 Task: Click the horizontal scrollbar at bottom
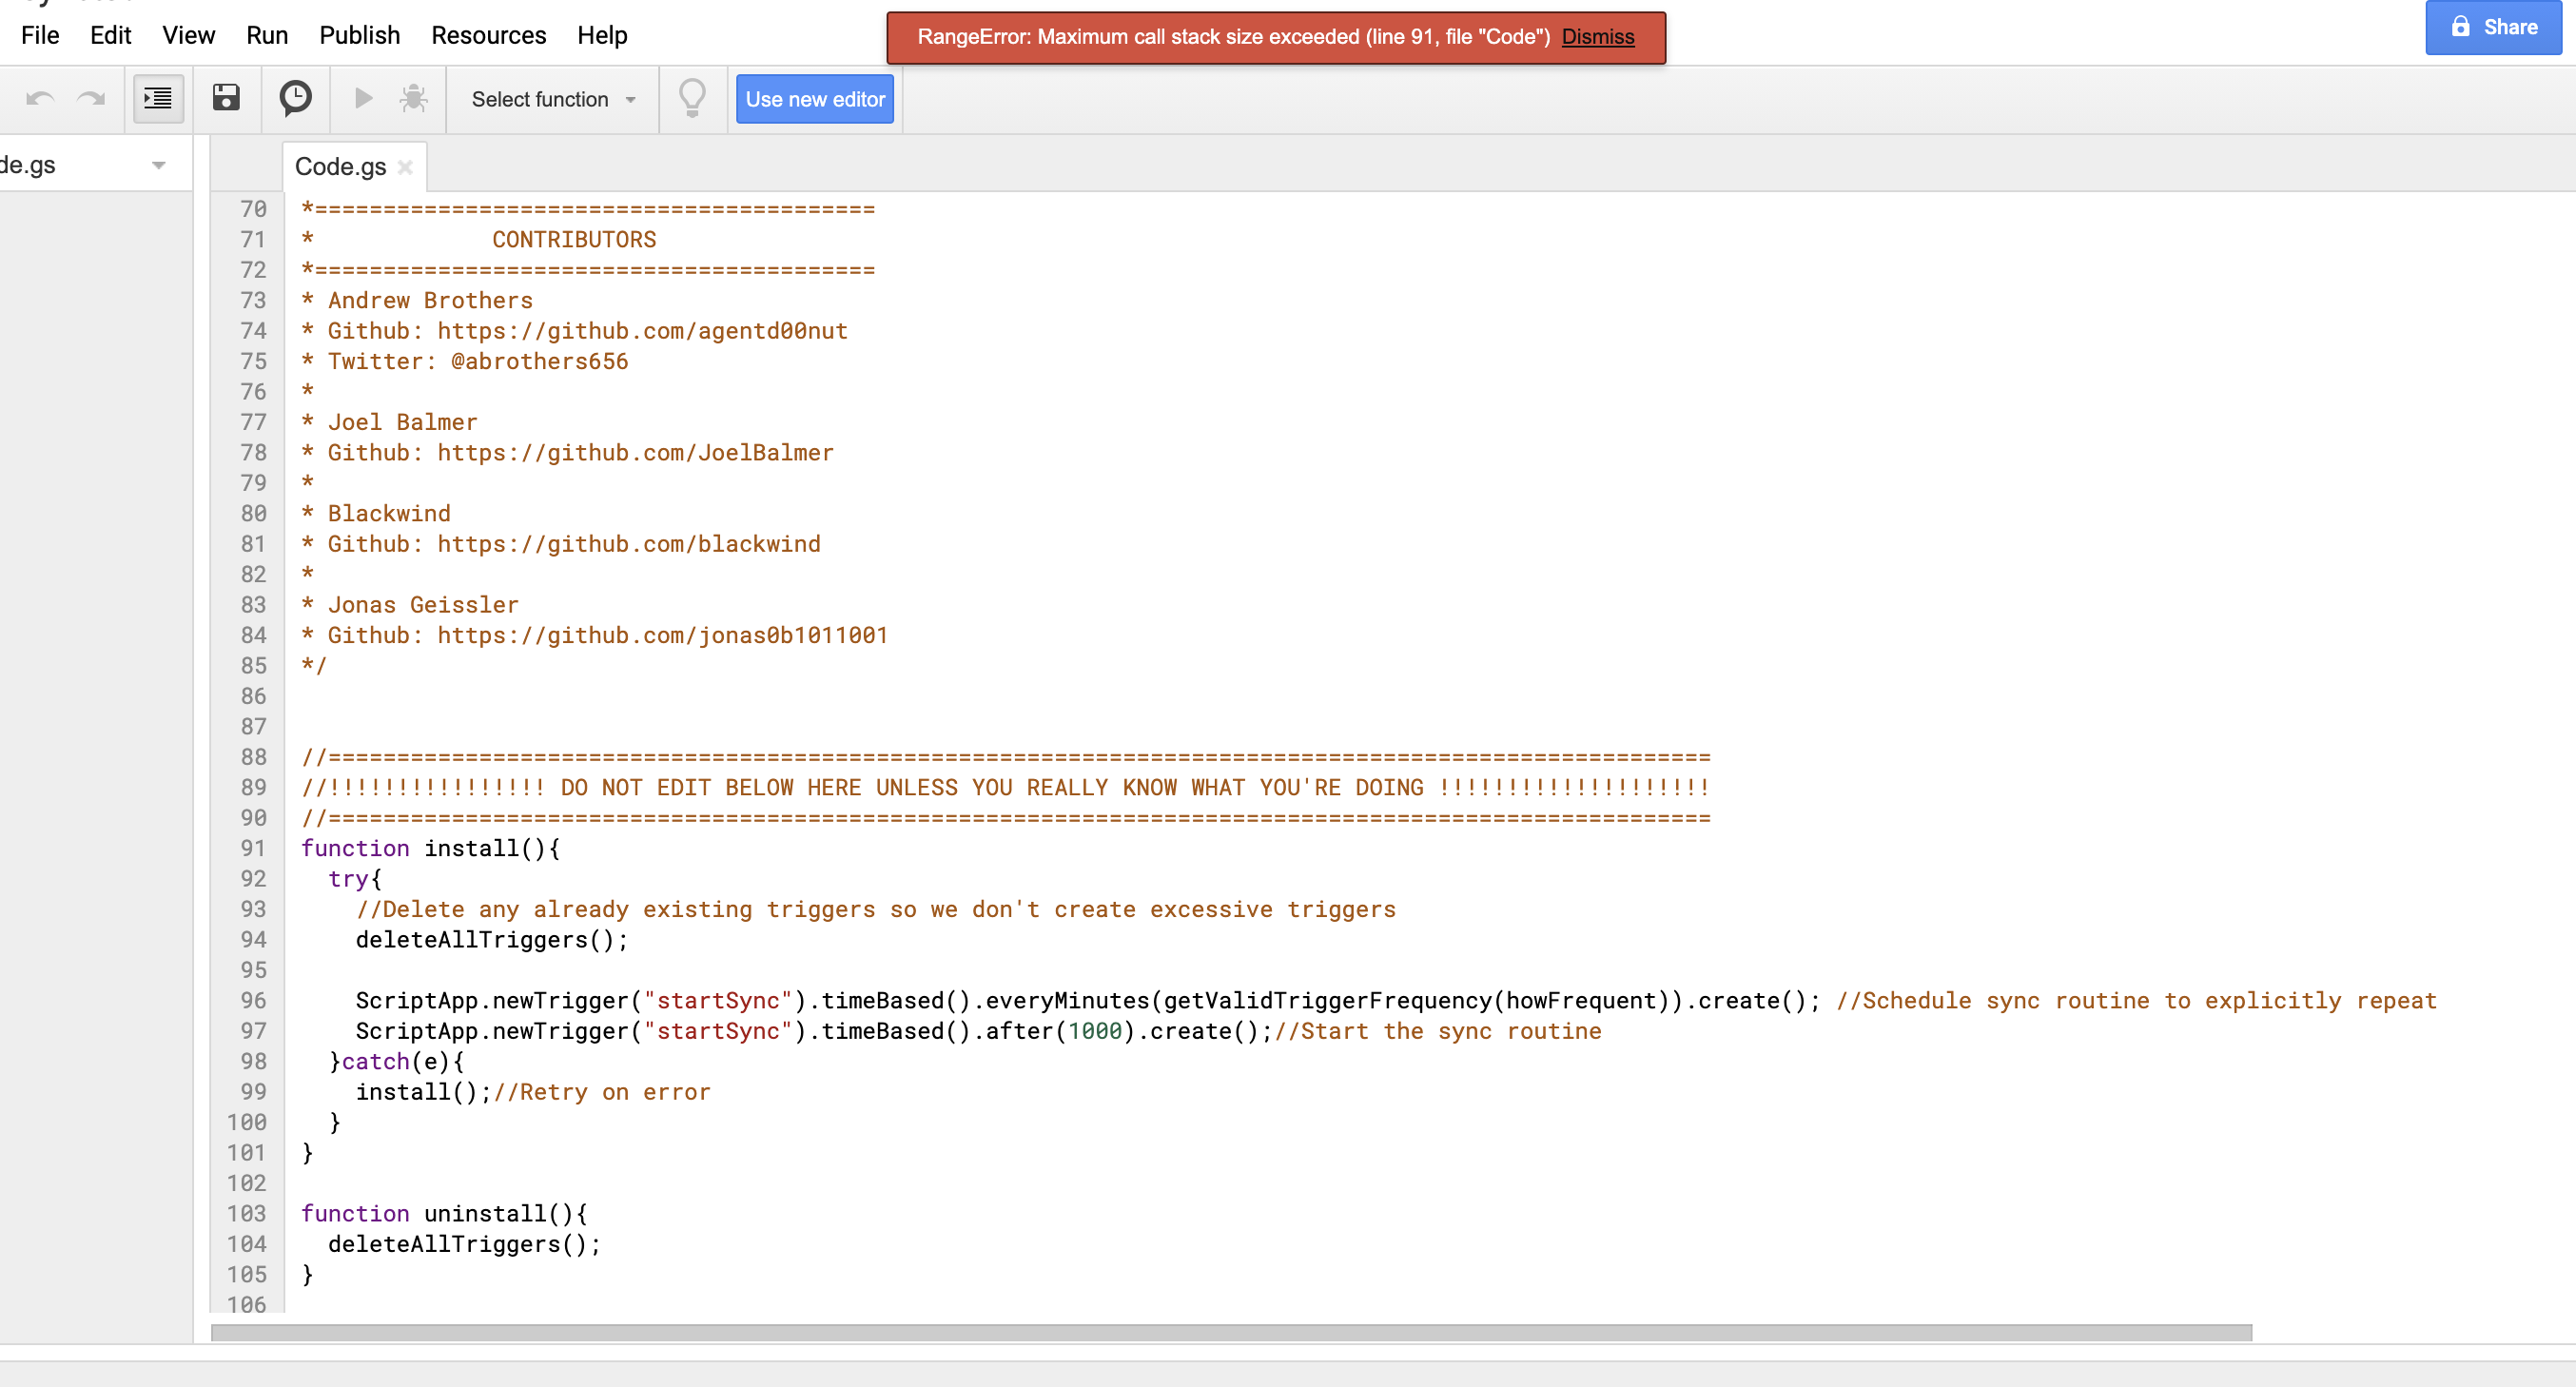(1230, 1332)
